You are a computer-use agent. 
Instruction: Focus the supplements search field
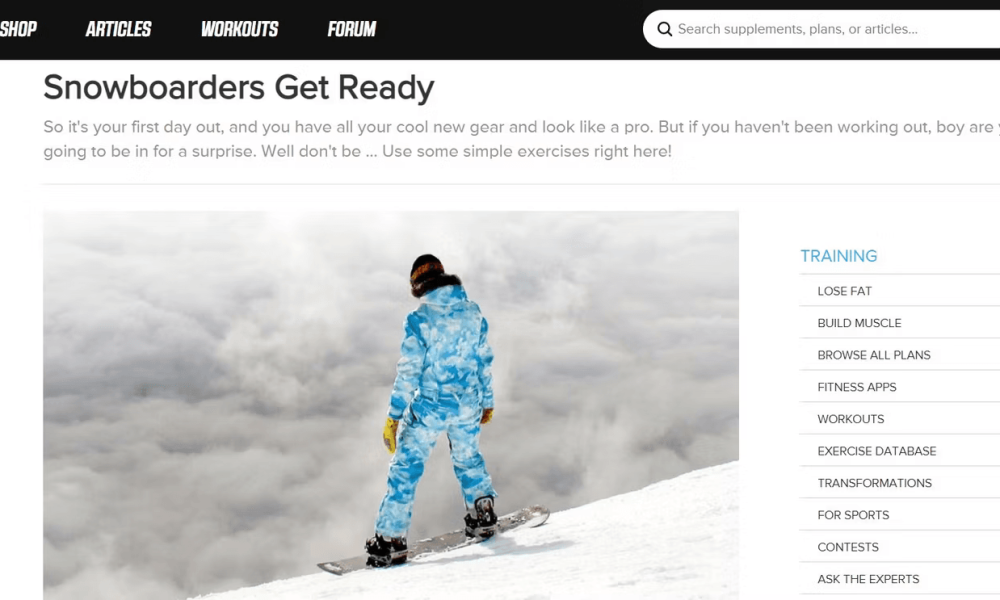point(821,29)
